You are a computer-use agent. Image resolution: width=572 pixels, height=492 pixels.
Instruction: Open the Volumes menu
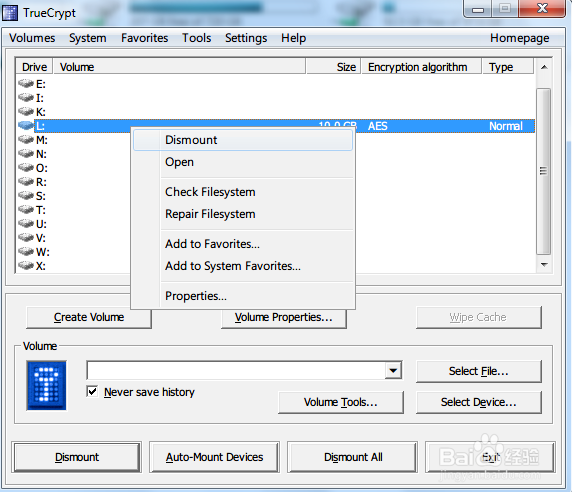tap(32, 38)
